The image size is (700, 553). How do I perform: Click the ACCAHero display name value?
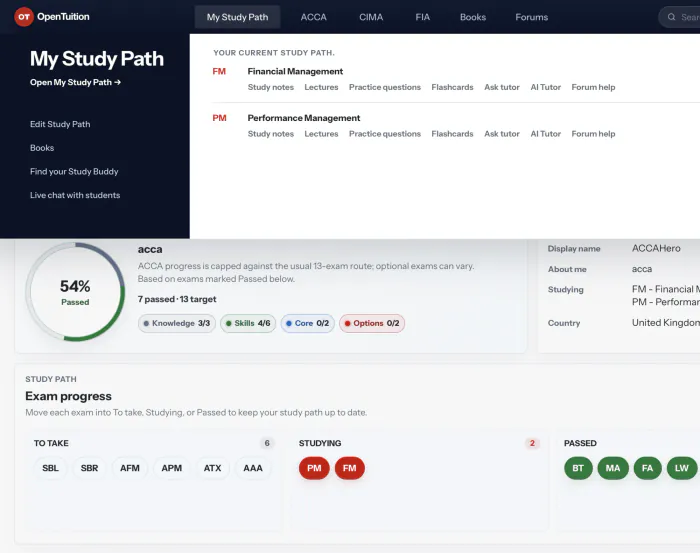[x=656, y=249]
